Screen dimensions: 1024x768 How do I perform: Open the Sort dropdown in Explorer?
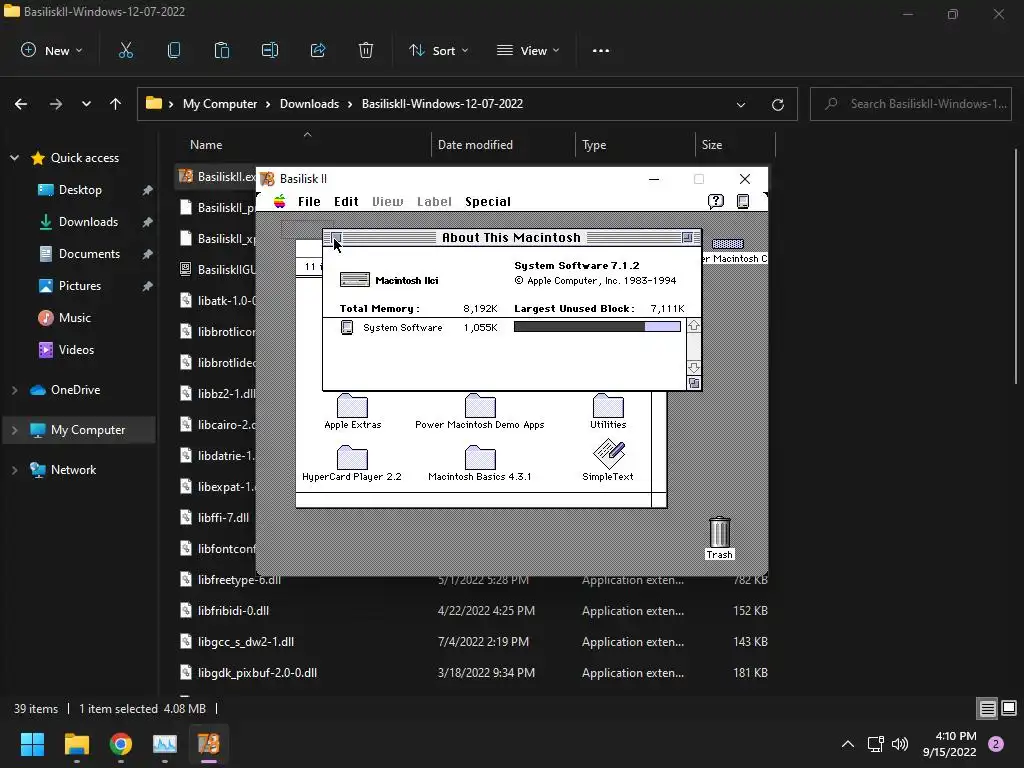click(438, 50)
